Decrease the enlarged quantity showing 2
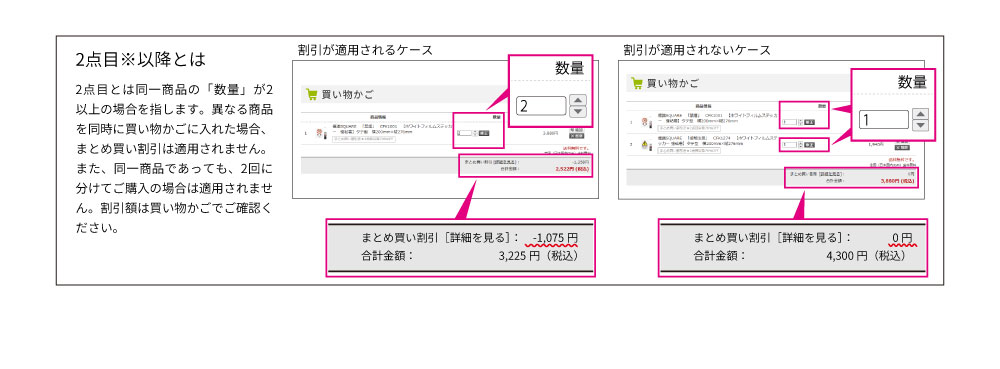 [577, 112]
